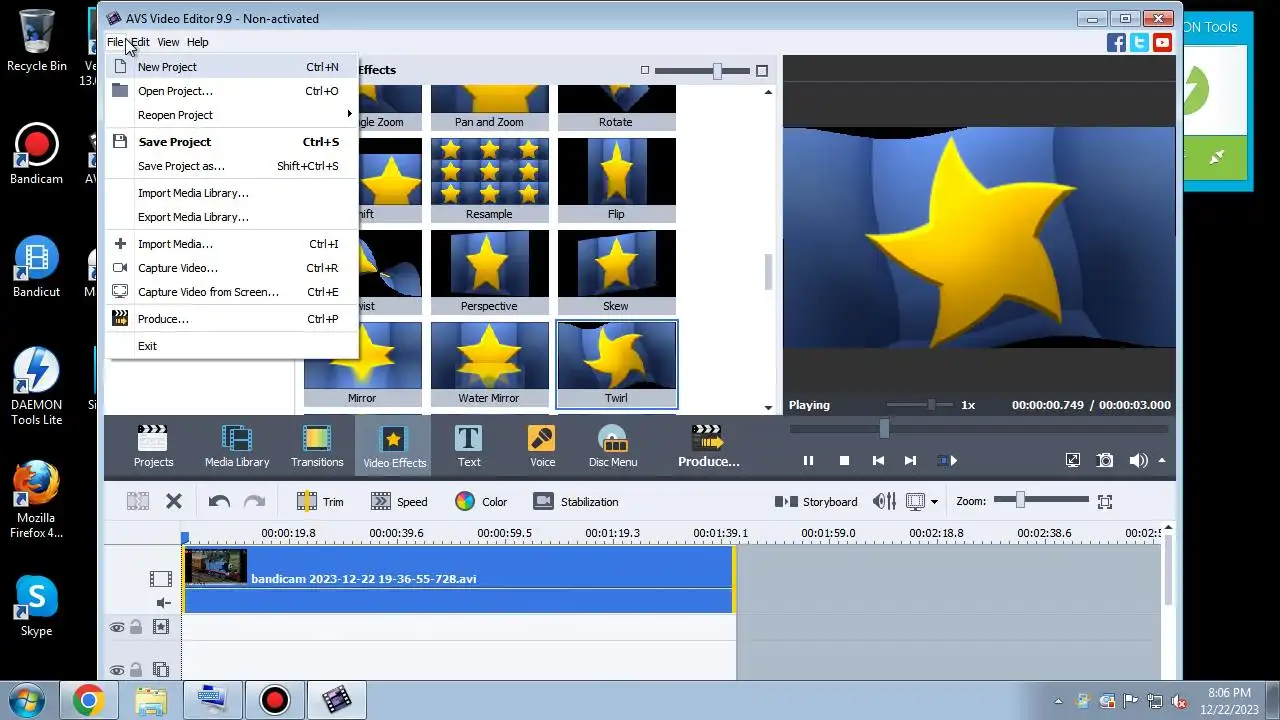This screenshot has width=1280, height=720.
Task: Expand the volume arrow next to the speaker
Action: tap(1161, 460)
